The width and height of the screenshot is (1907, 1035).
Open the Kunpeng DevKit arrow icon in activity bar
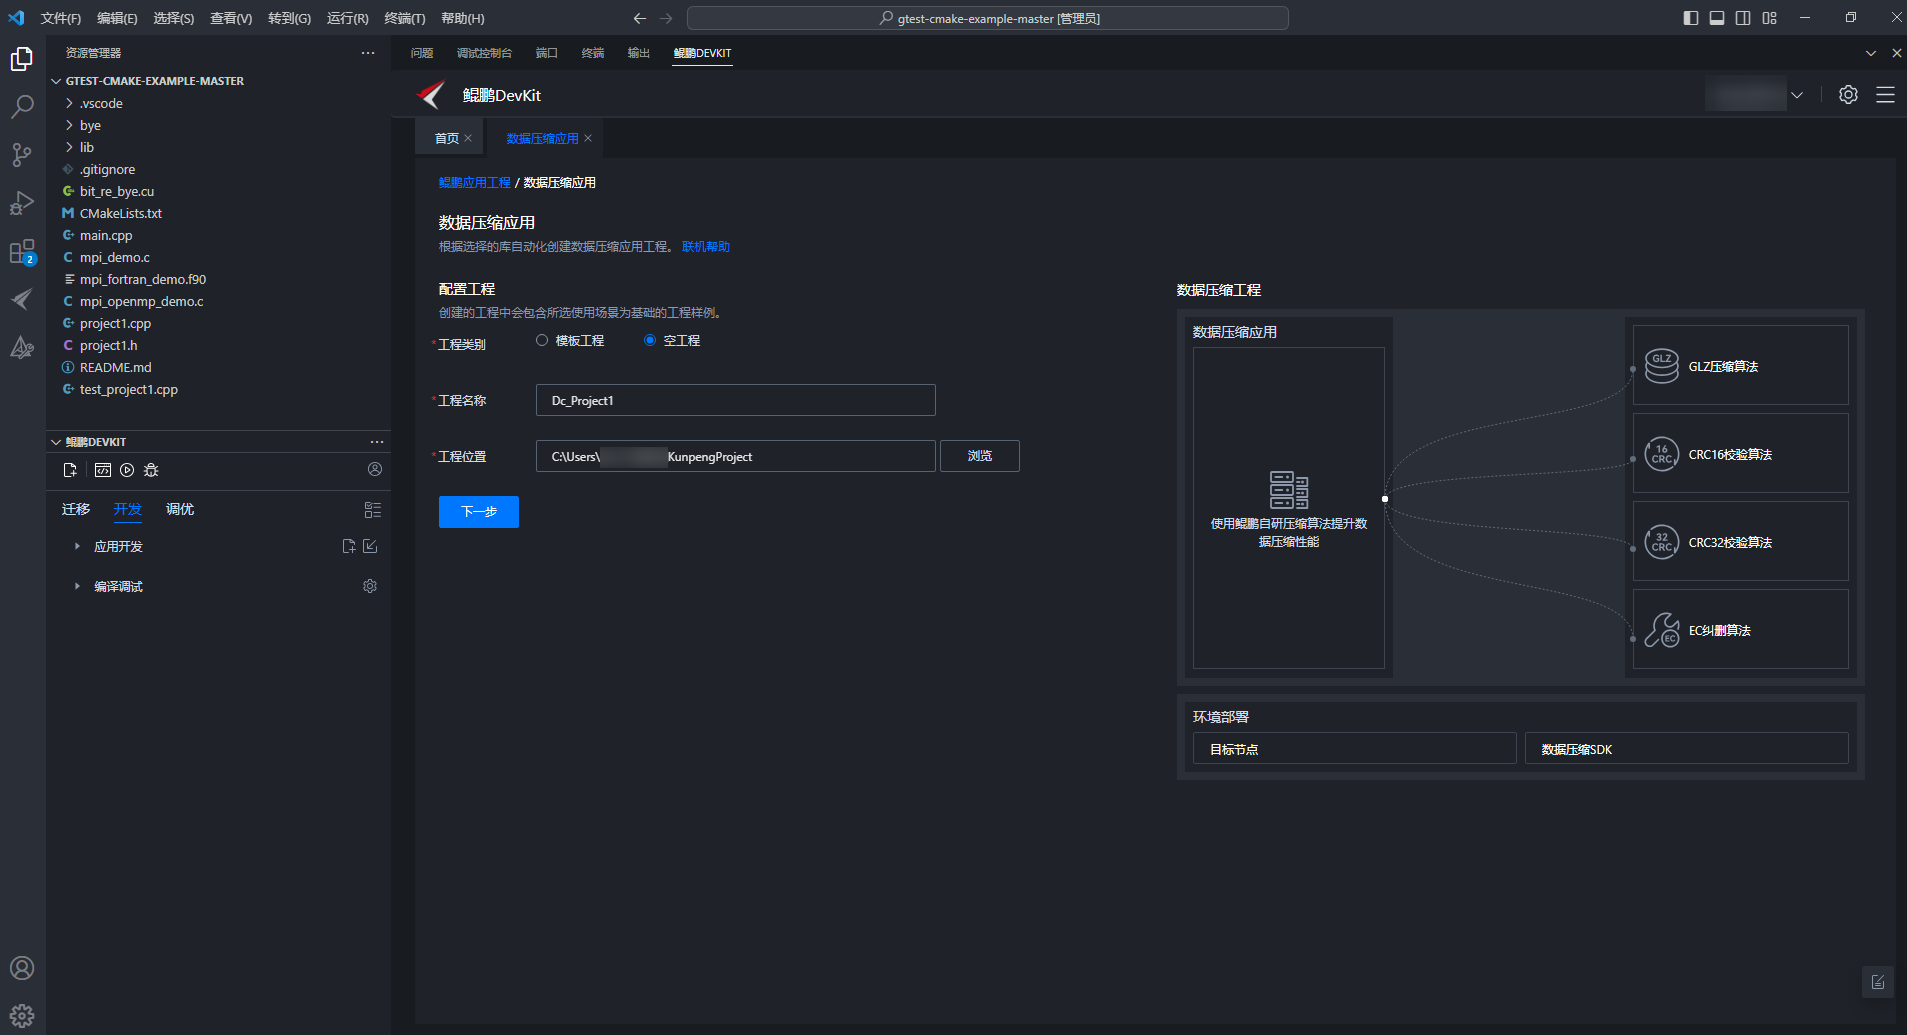click(x=22, y=299)
